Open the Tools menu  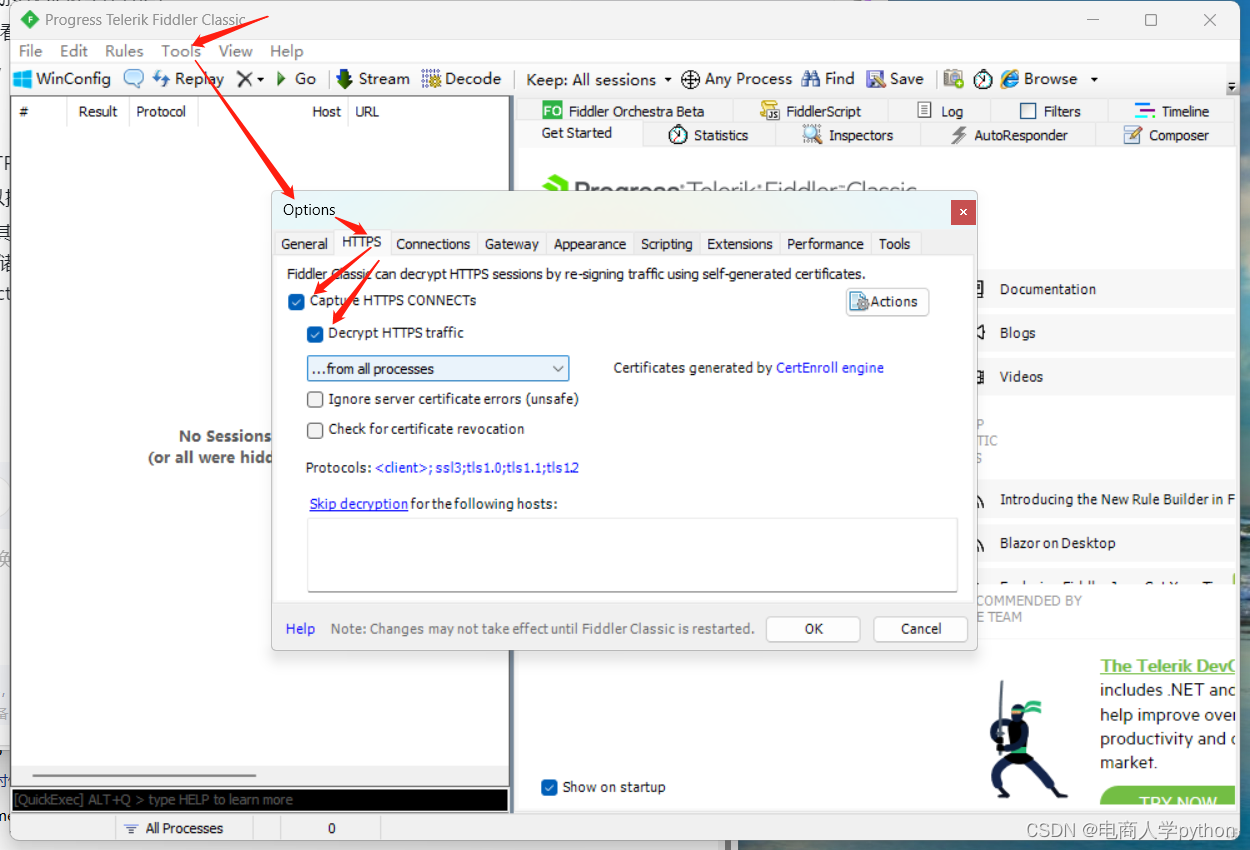click(x=181, y=51)
